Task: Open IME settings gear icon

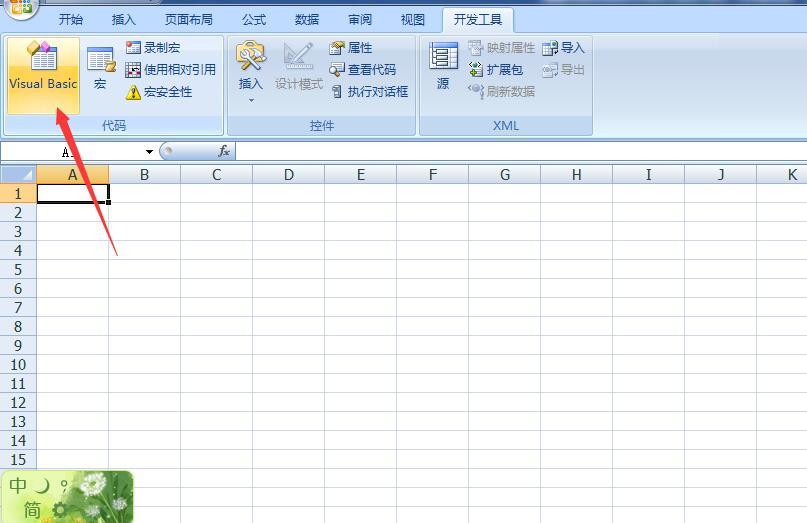Action: coord(60,510)
